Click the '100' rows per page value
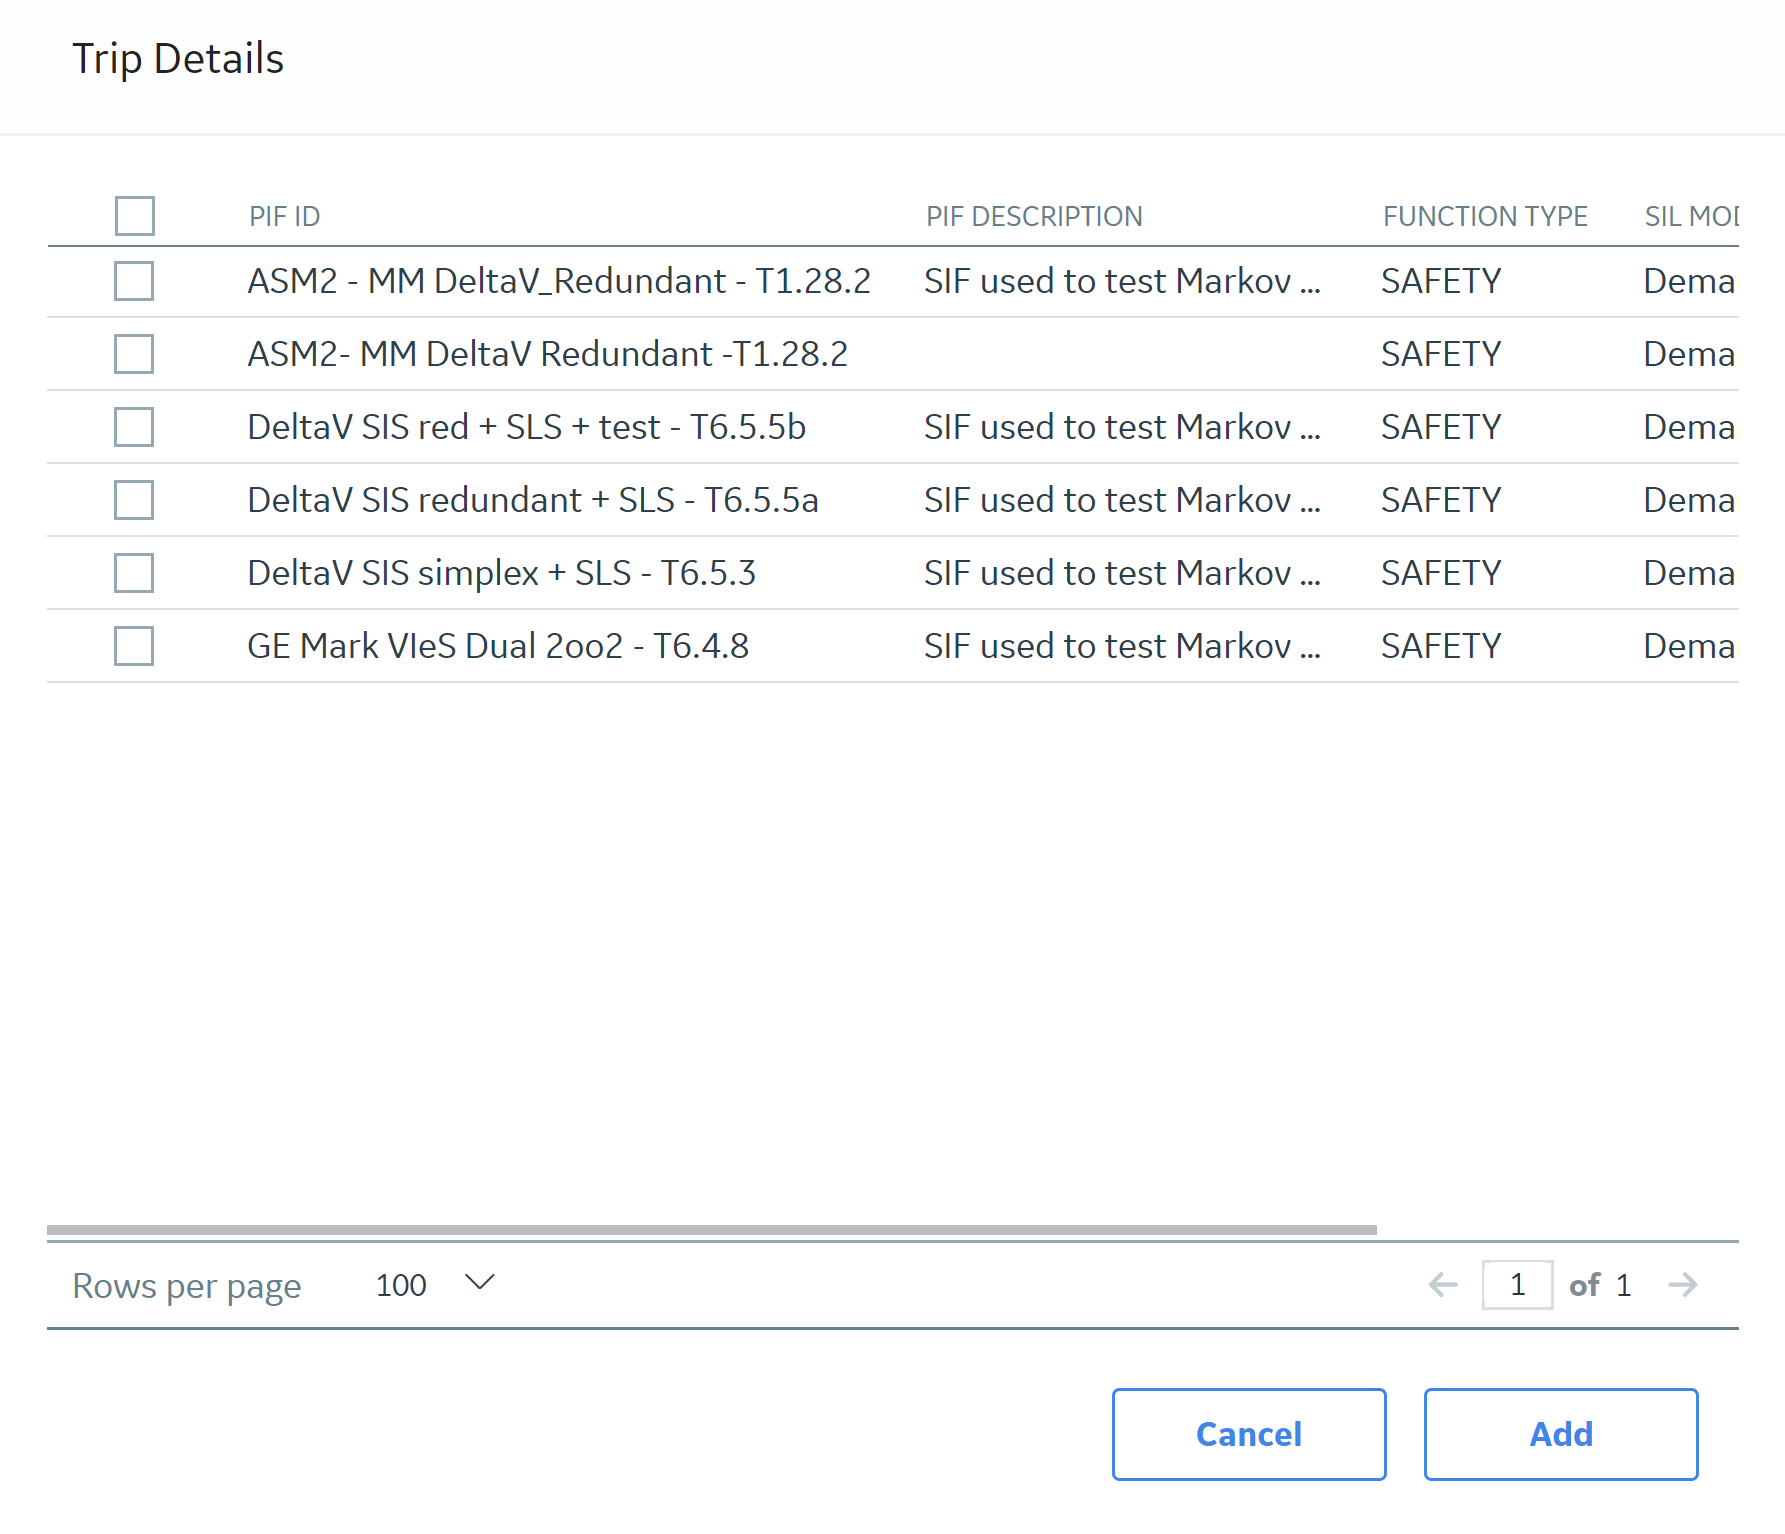 pyautogui.click(x=401, y=1285)
